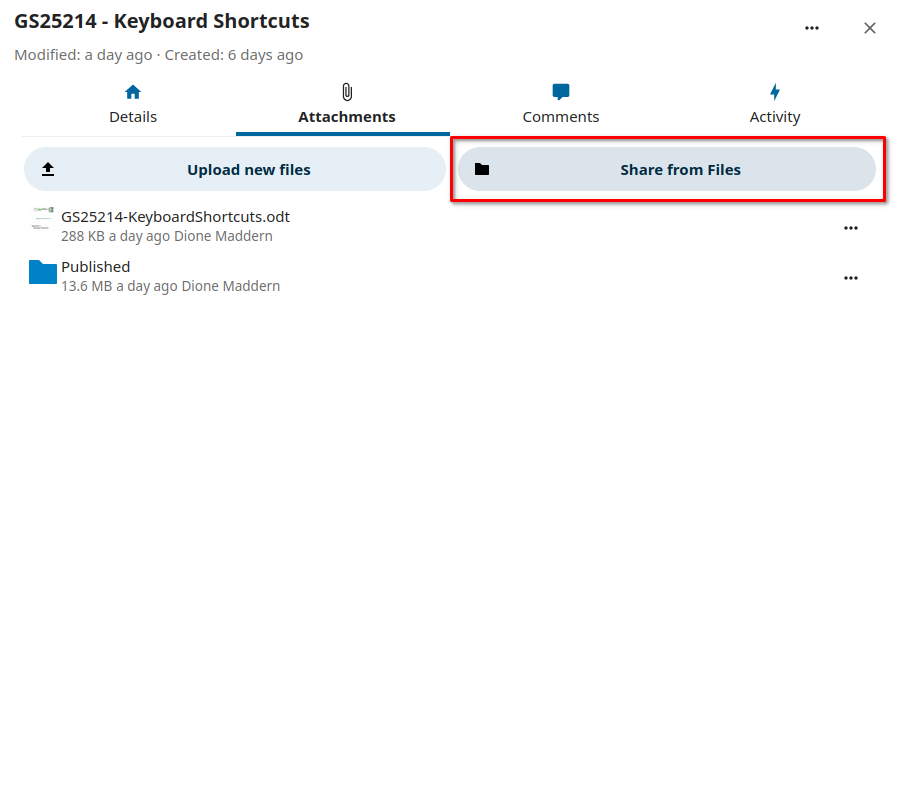This screenshot has width=900, height=789.
Task: Click the home icon above Details
Action: tap(133, 92)
